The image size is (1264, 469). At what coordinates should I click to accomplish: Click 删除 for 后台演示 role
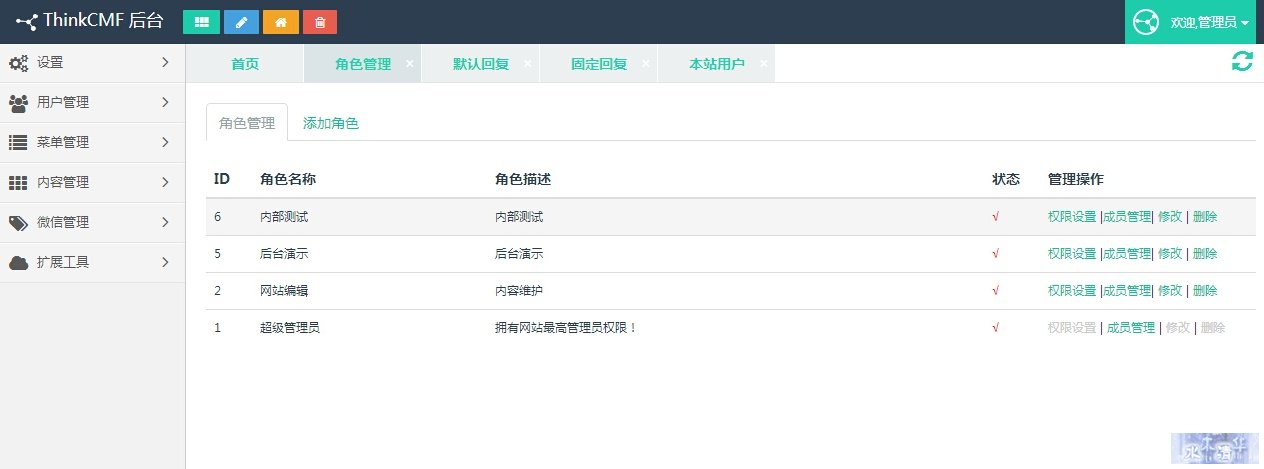point(1205,253)
